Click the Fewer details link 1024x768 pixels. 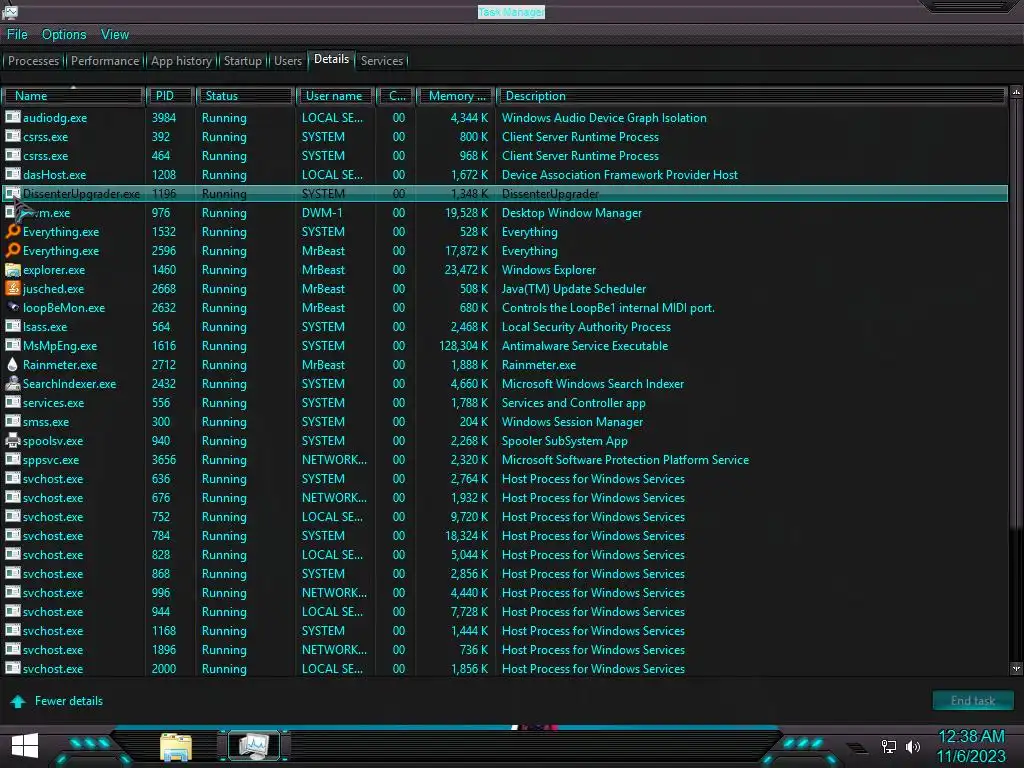click(x=69, y=701)
